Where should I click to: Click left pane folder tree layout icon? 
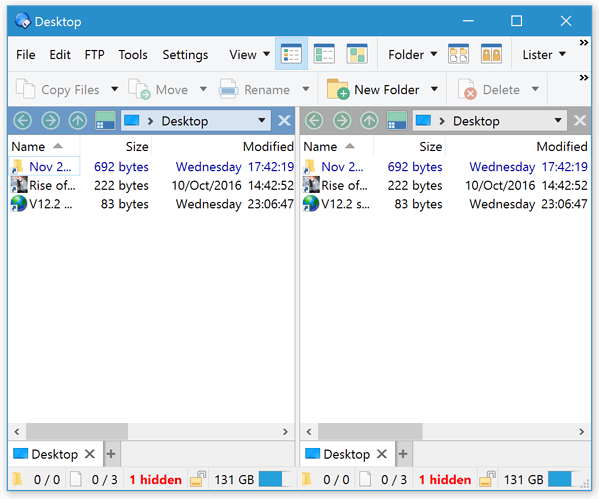[x=105, y=121]
